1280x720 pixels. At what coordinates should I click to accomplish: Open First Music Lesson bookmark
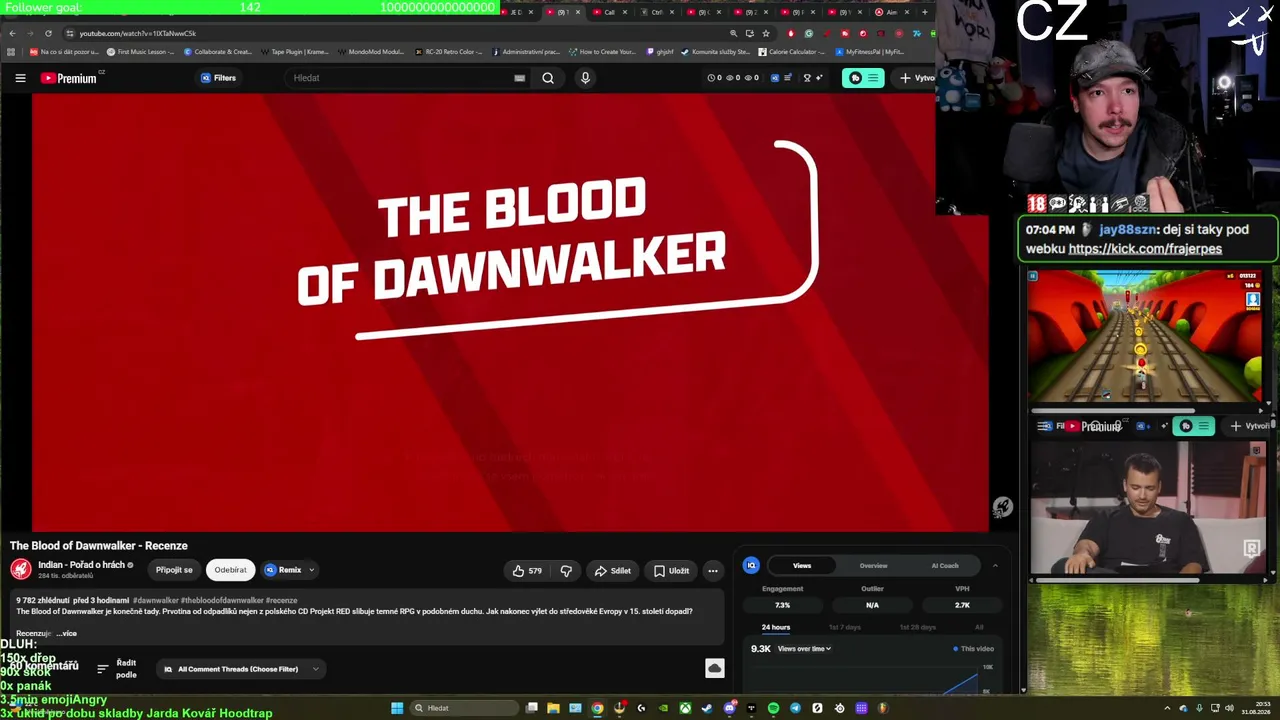140,52
